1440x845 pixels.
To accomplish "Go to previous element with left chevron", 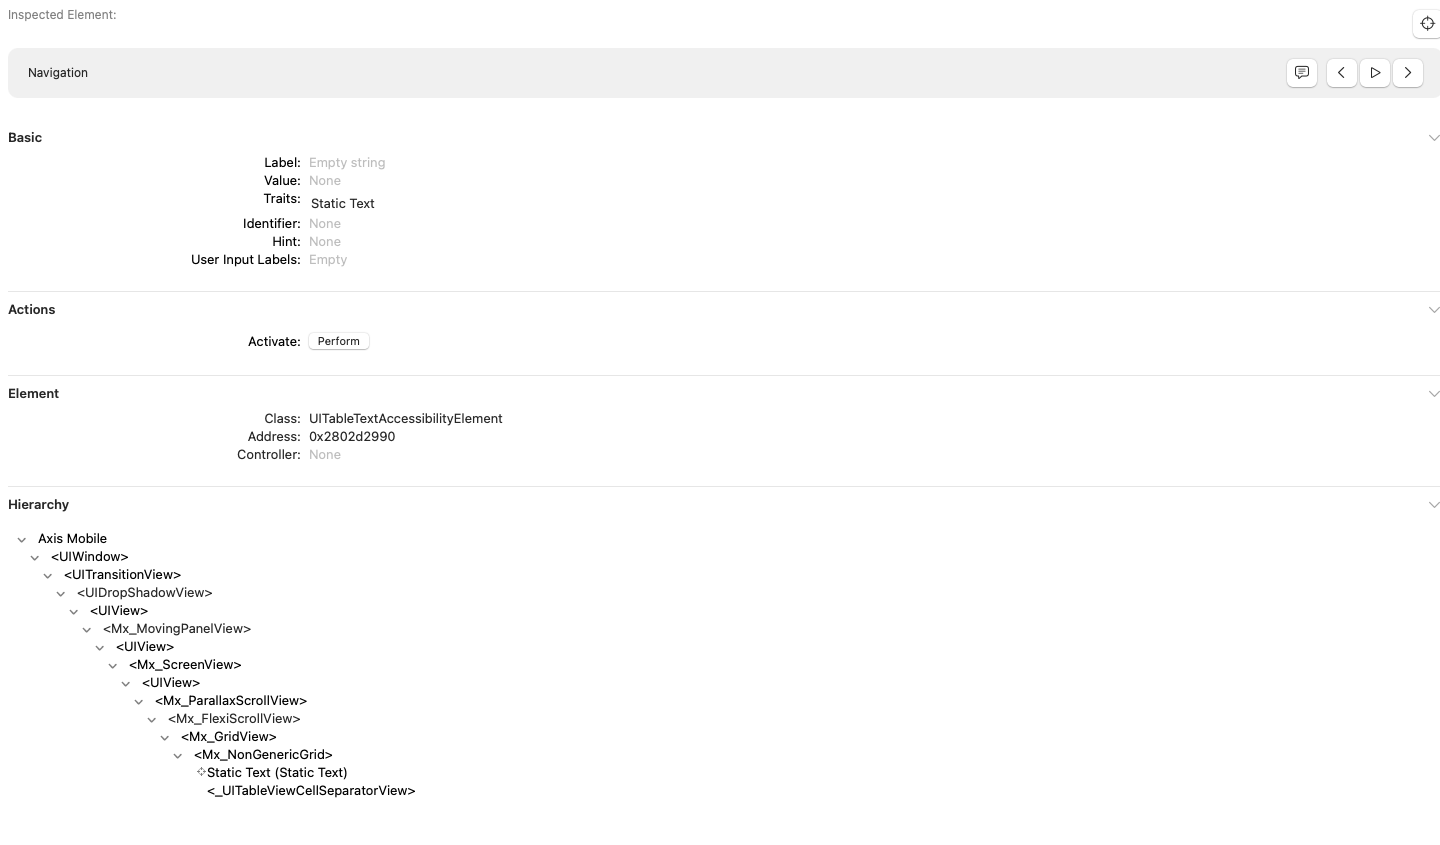I will pos(1341,73).
